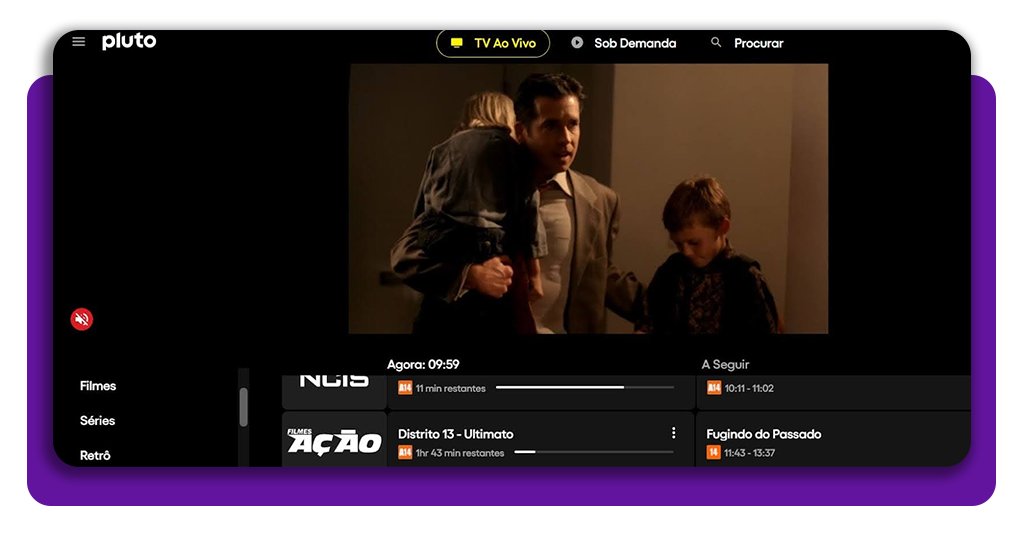Click the Distrito 13 progress bar
The height and width of the screenshot is (536, 1024).
594,452
